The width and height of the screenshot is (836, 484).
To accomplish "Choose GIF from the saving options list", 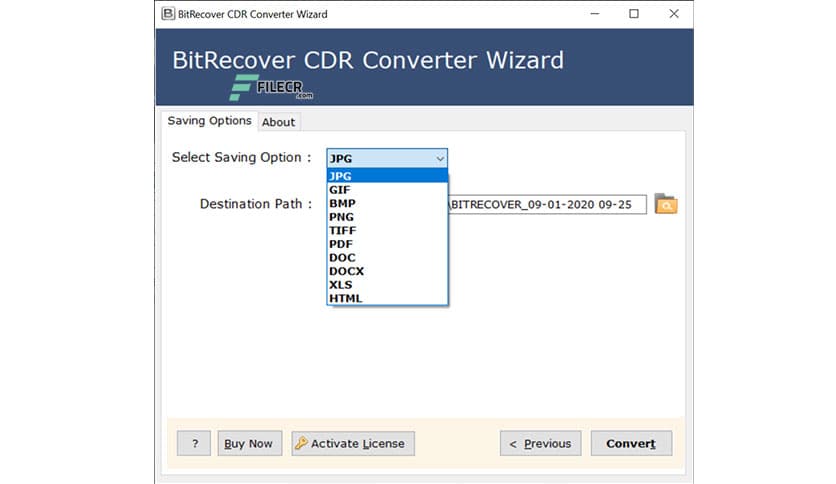I will (x=387, y=190).
